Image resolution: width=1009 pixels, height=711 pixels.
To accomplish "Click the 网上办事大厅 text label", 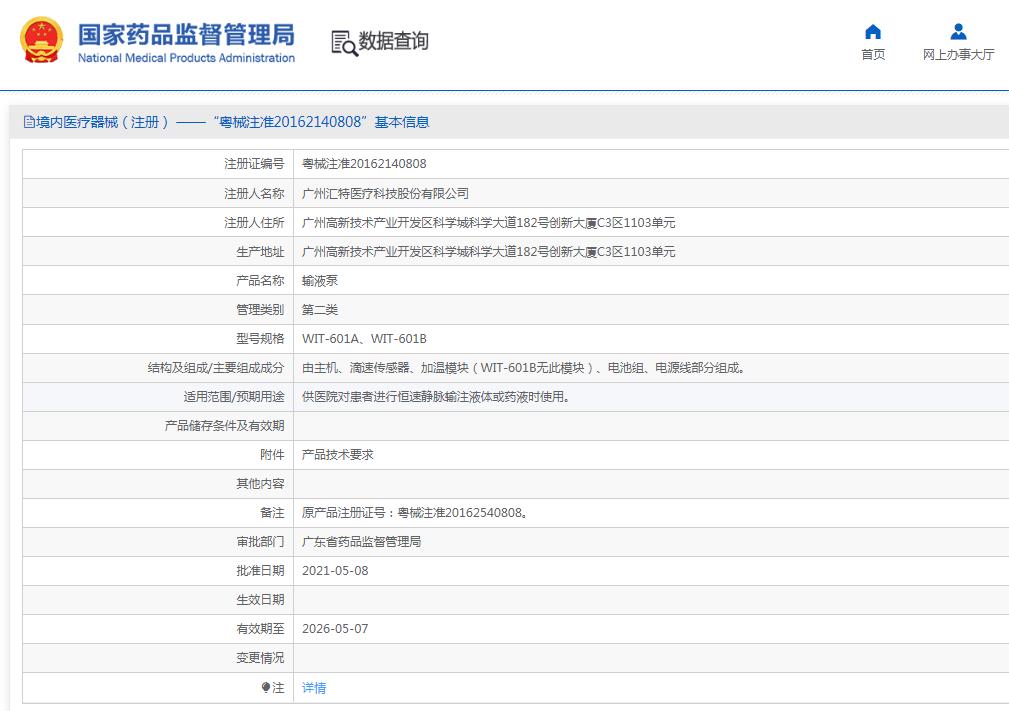I will 958,55.
